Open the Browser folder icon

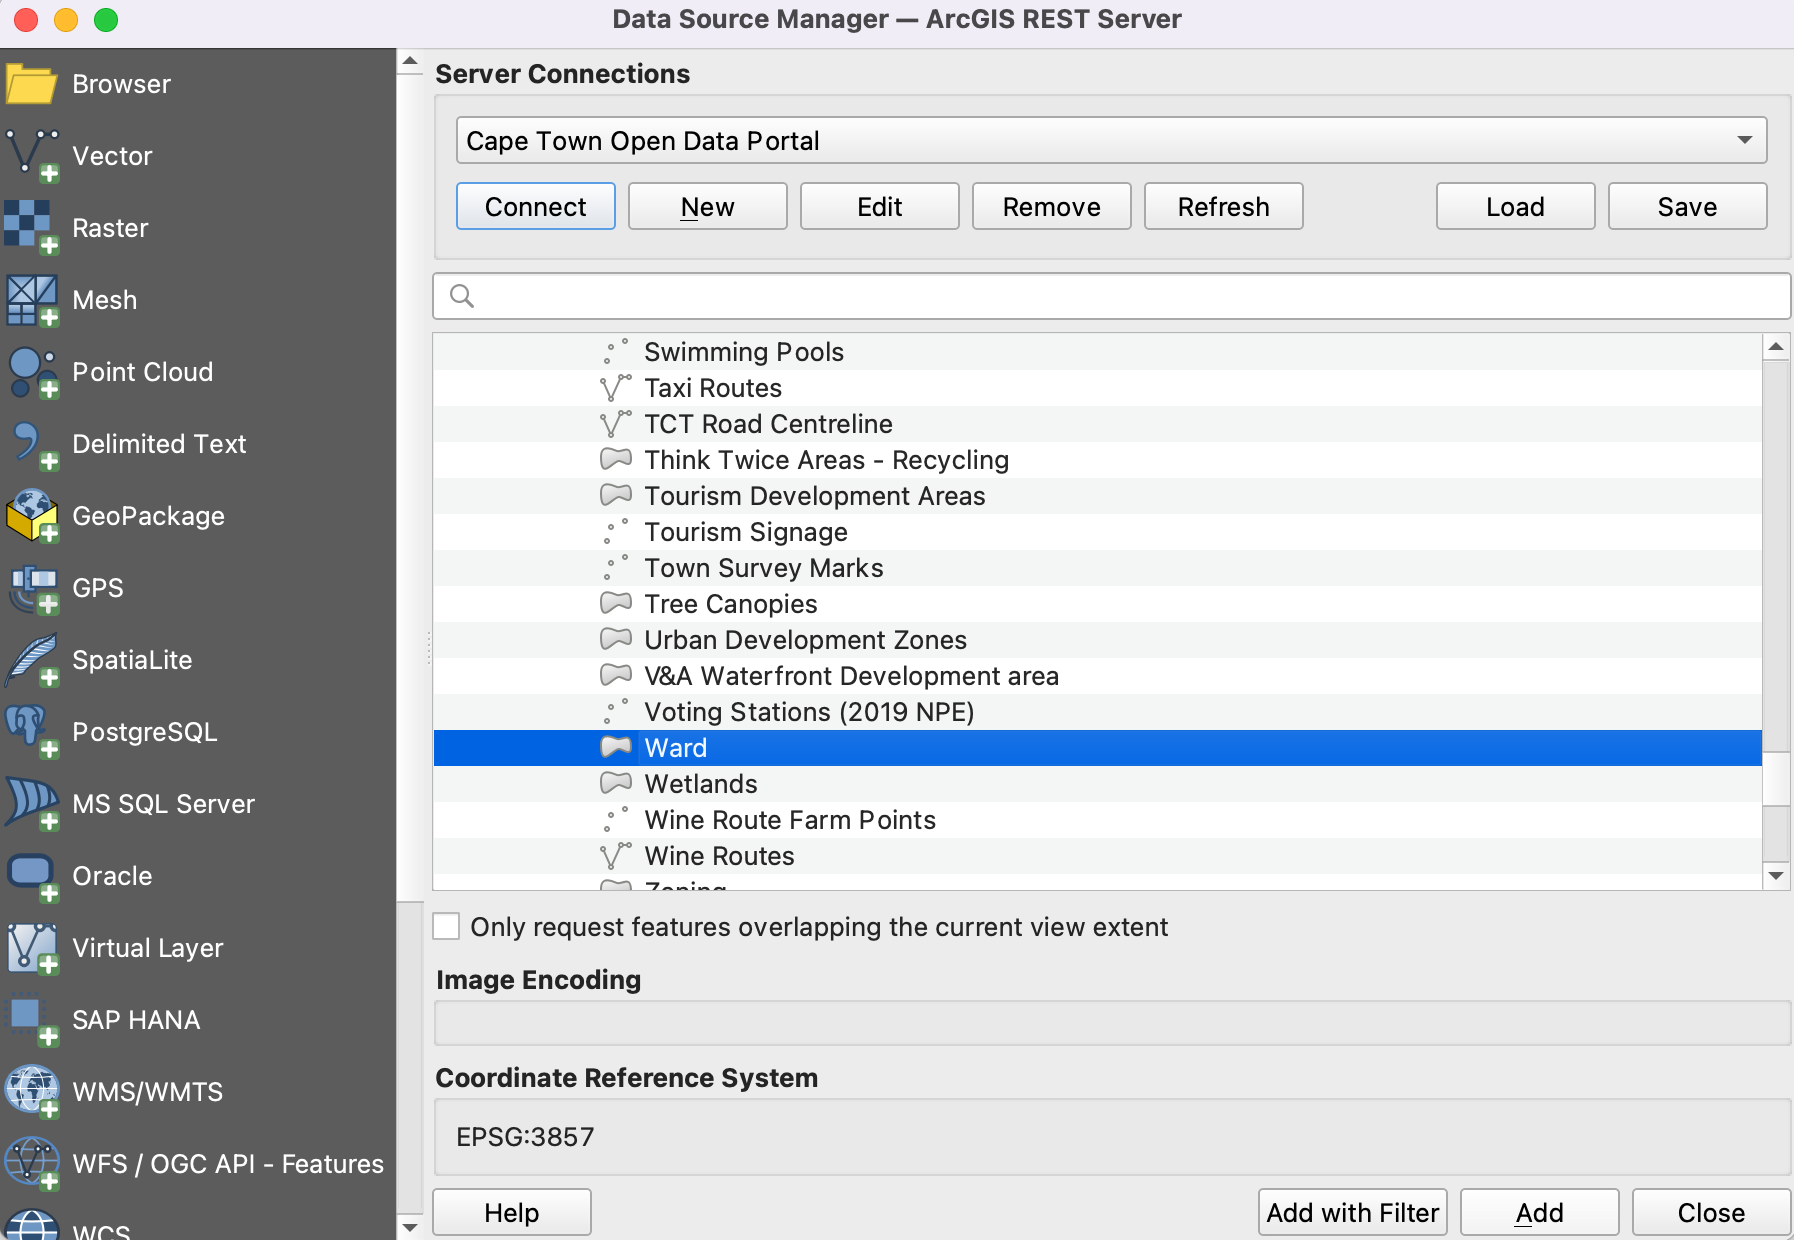(32, 84)
